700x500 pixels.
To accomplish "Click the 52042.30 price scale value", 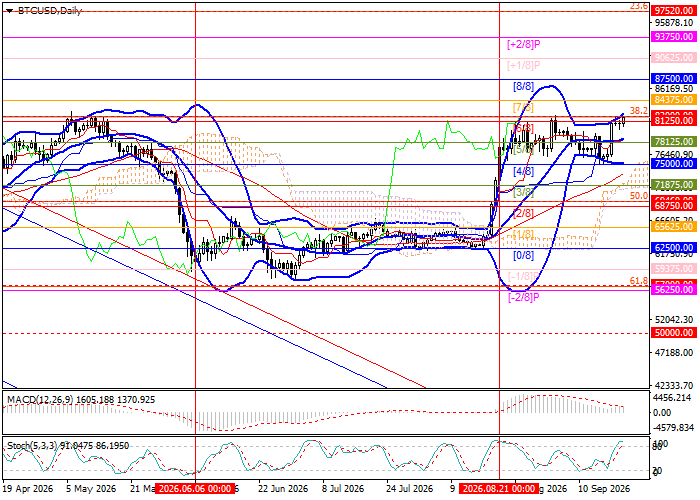I will (674, 320).
